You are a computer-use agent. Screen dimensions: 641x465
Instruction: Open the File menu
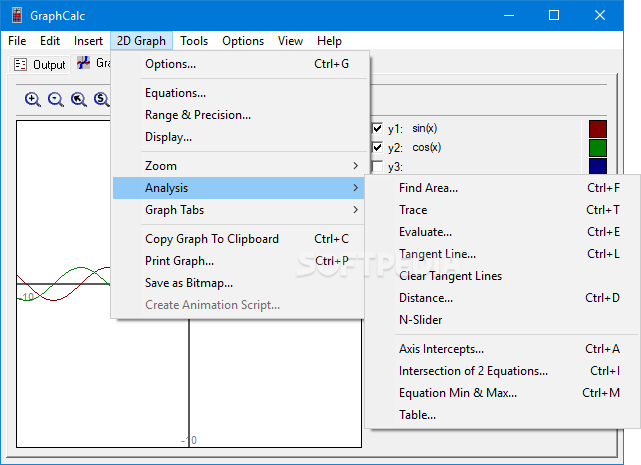(17, 41)
